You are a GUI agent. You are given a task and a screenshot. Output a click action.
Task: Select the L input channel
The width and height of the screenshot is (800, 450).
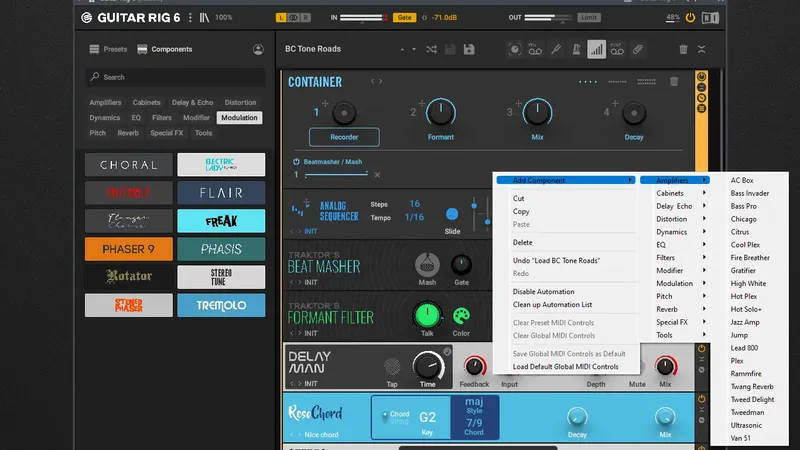[281, 17]
